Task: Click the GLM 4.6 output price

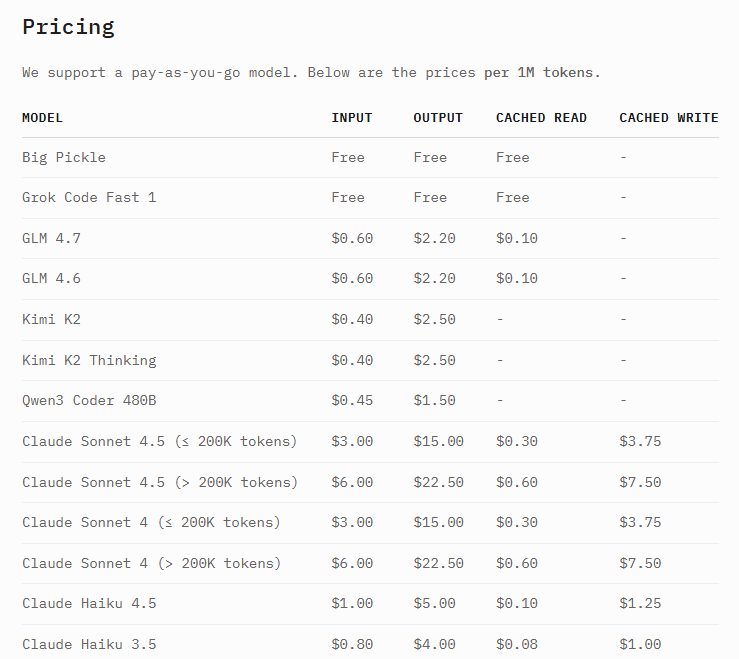Action: tap(434, 278)
